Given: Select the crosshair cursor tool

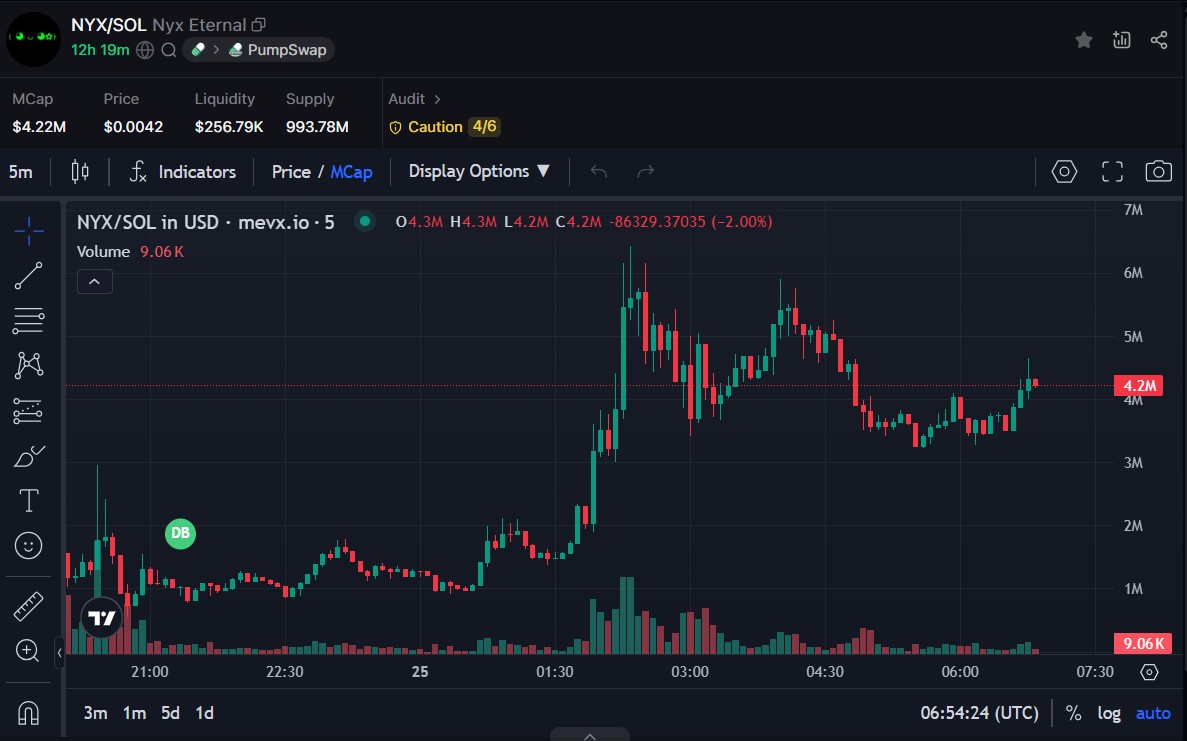Looking at the screenshot, I should [x=29, y=231].
